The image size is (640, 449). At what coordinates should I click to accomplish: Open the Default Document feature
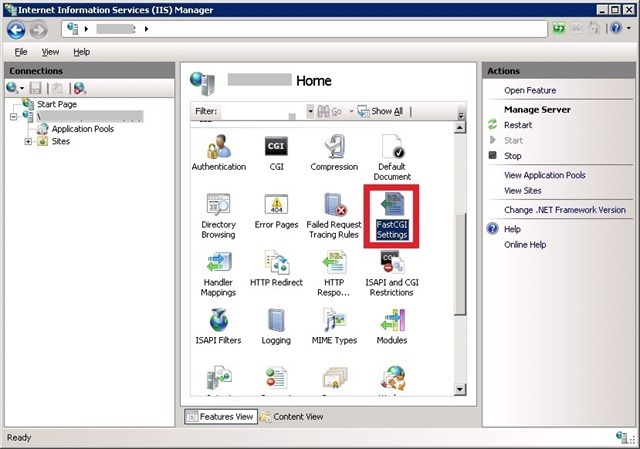[x=392, y=158]
